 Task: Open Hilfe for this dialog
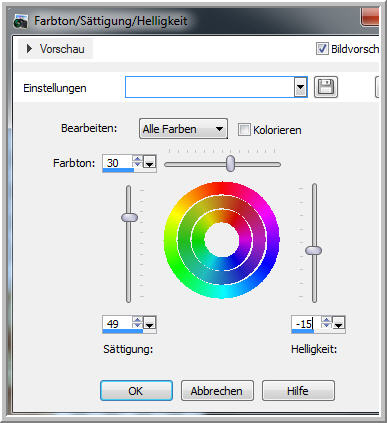(x=298, y=391)
